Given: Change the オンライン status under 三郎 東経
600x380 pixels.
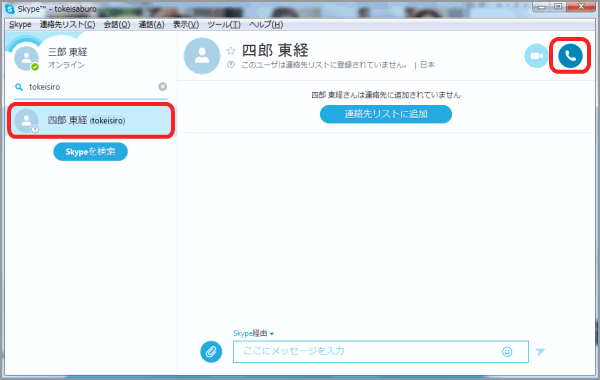Looking at the screenshot, I should [x=66, y=65].
